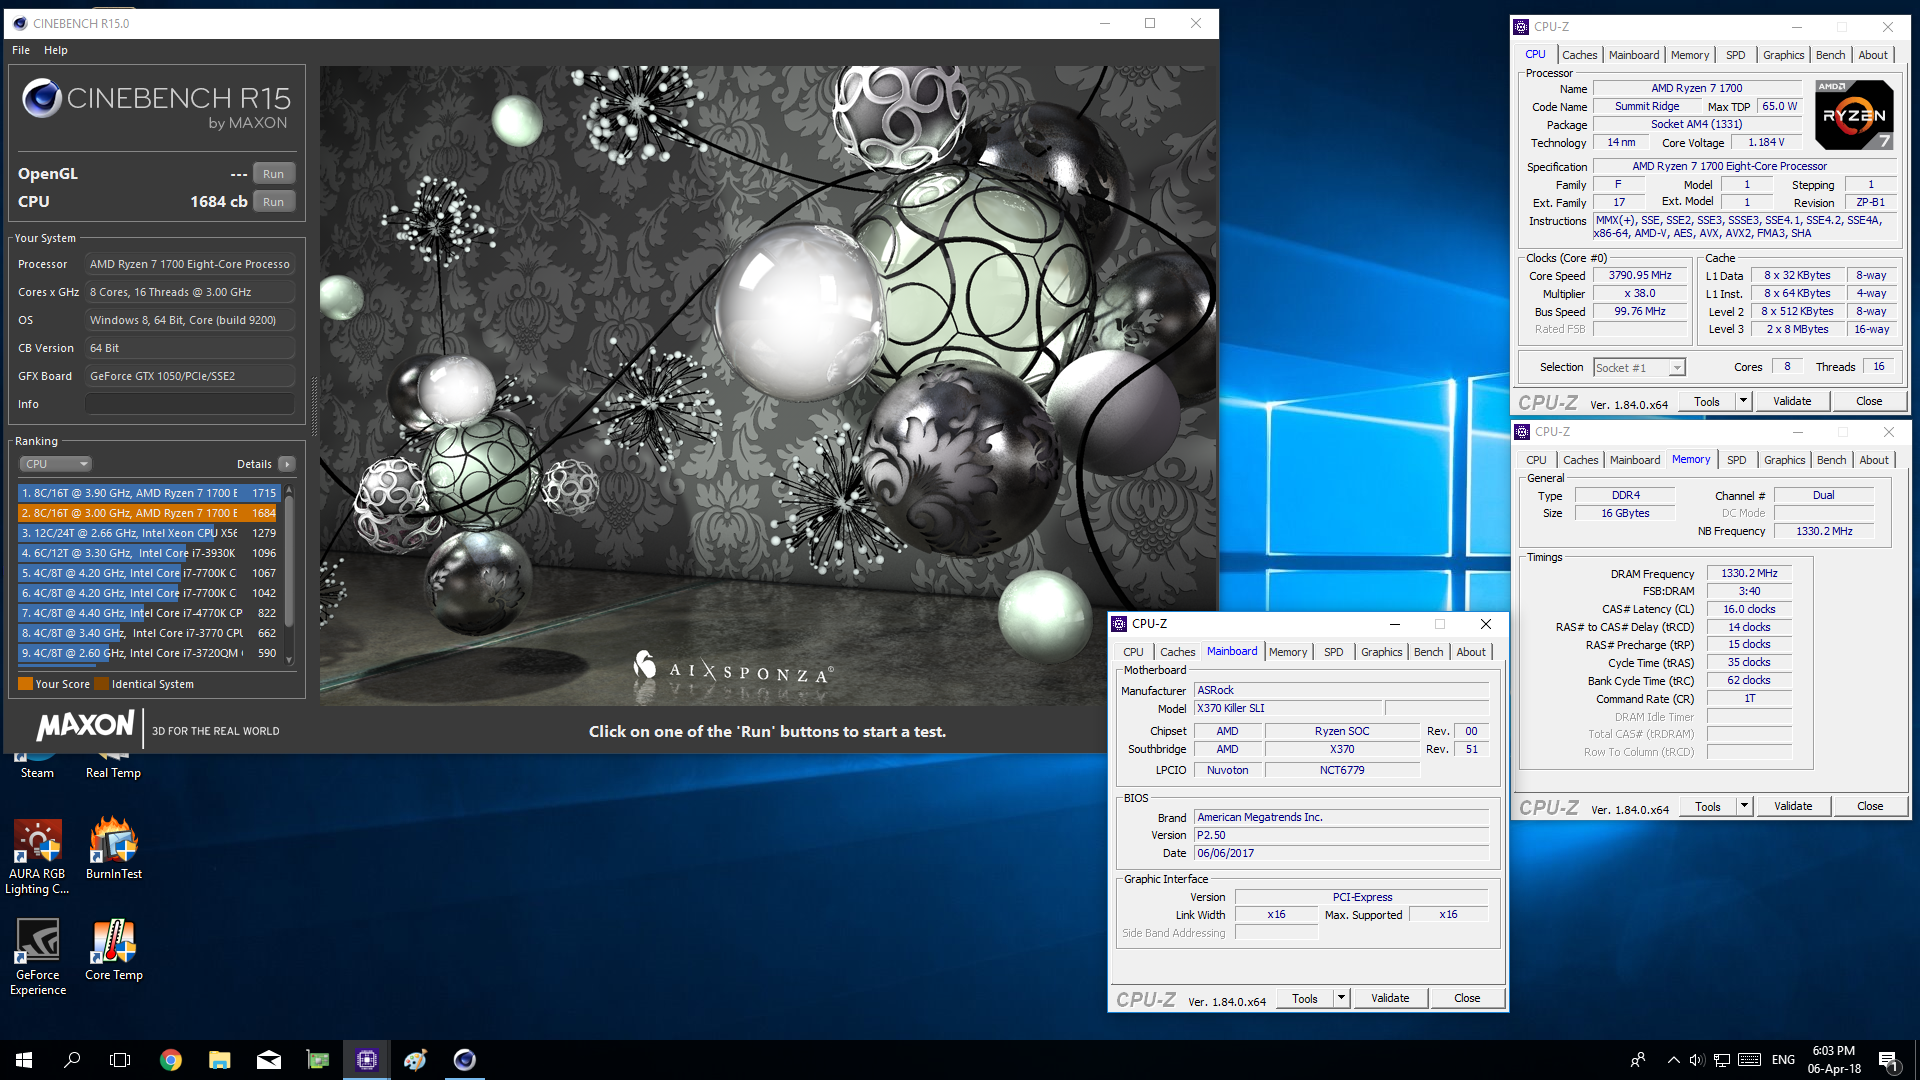Click the taskbar search magnifier icon

pyautogui.click(x=72, y=1060)
